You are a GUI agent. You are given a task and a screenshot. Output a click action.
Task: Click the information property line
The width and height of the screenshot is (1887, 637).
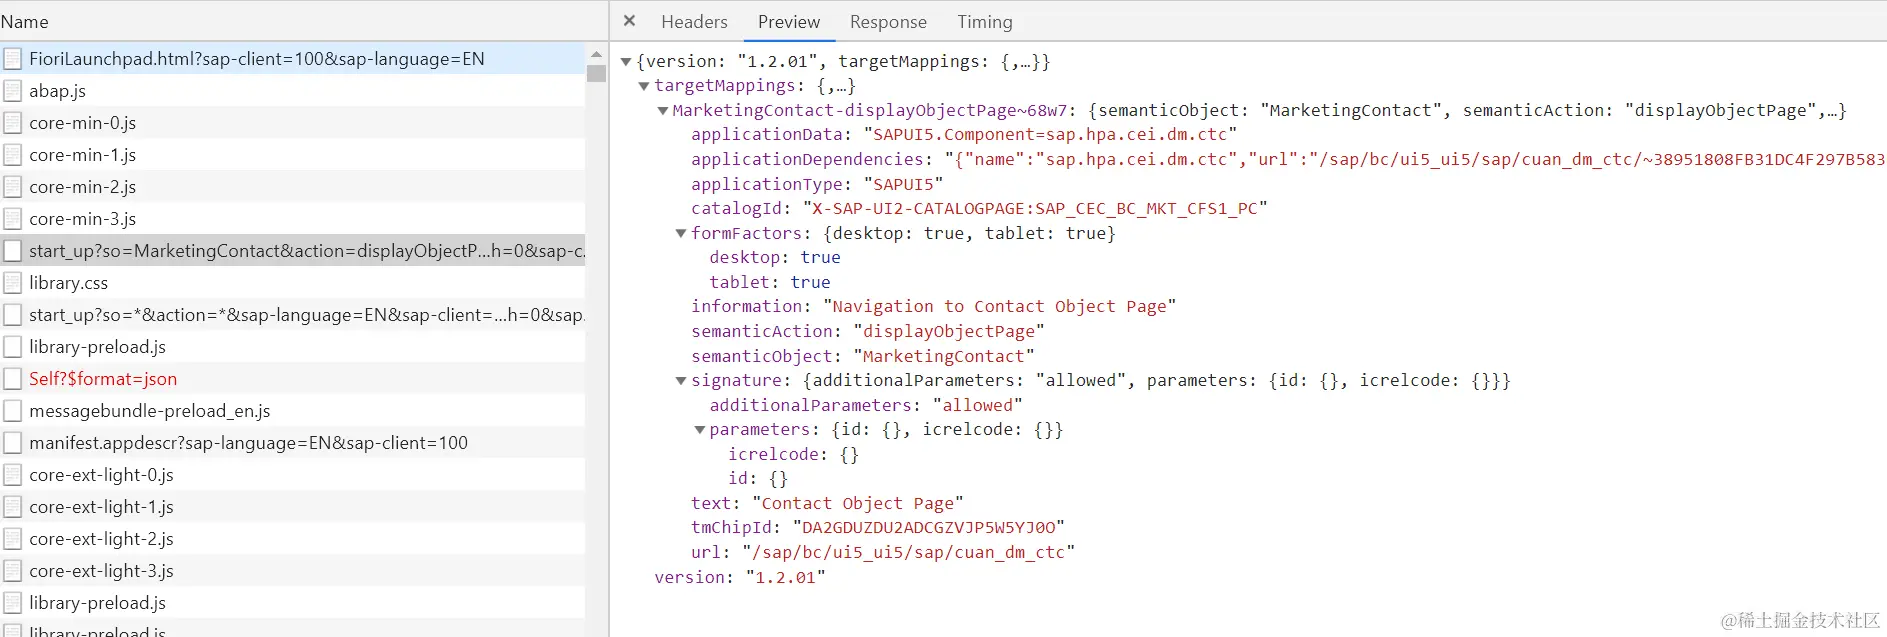933,307
